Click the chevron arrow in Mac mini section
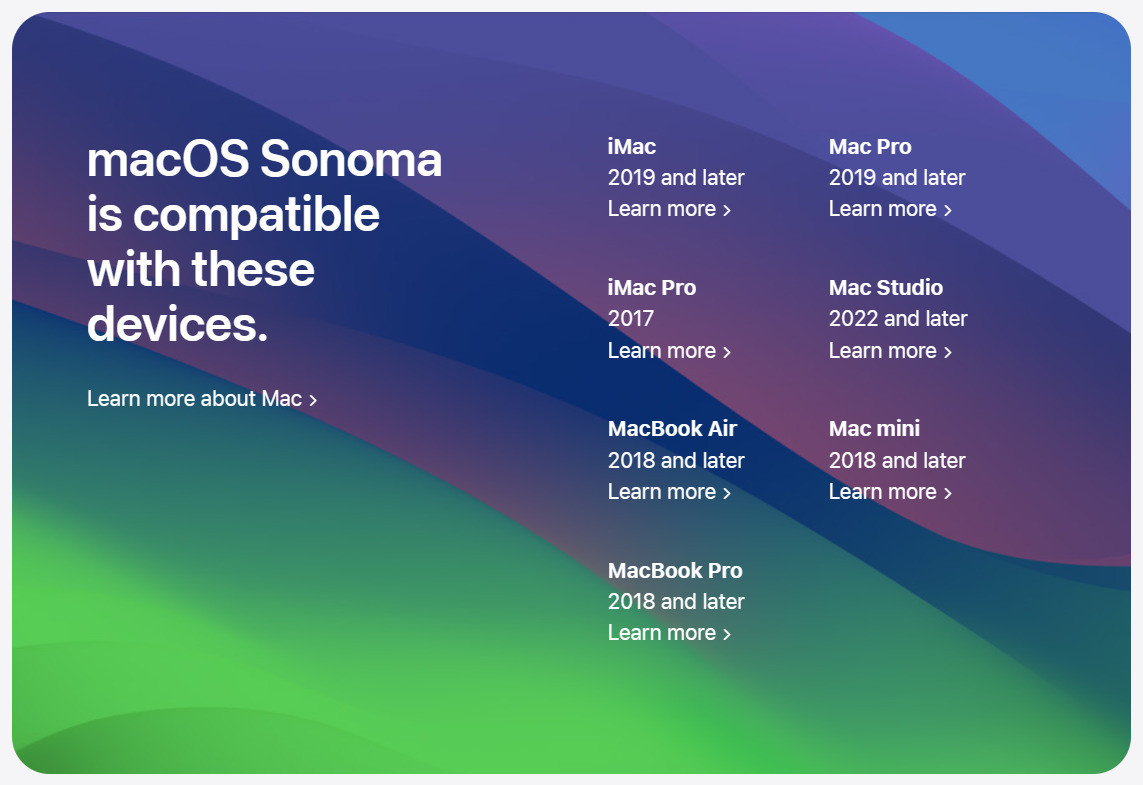 [x=948, y=493]
